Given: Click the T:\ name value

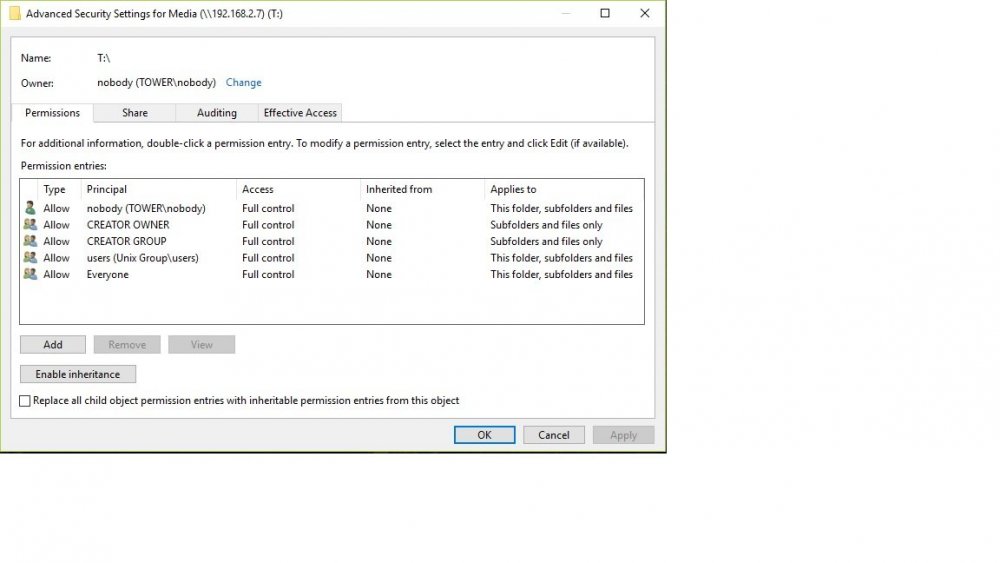Looking at the screenshot, I should click(x=103, y=58).
